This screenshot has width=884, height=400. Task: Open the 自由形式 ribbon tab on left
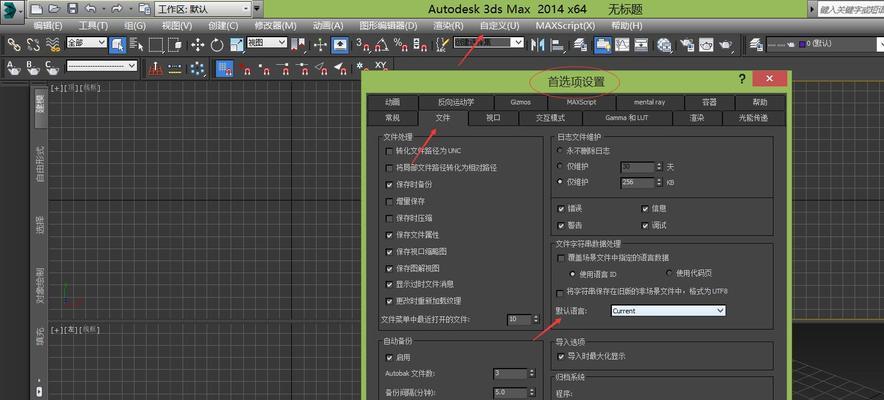point(39,163)
